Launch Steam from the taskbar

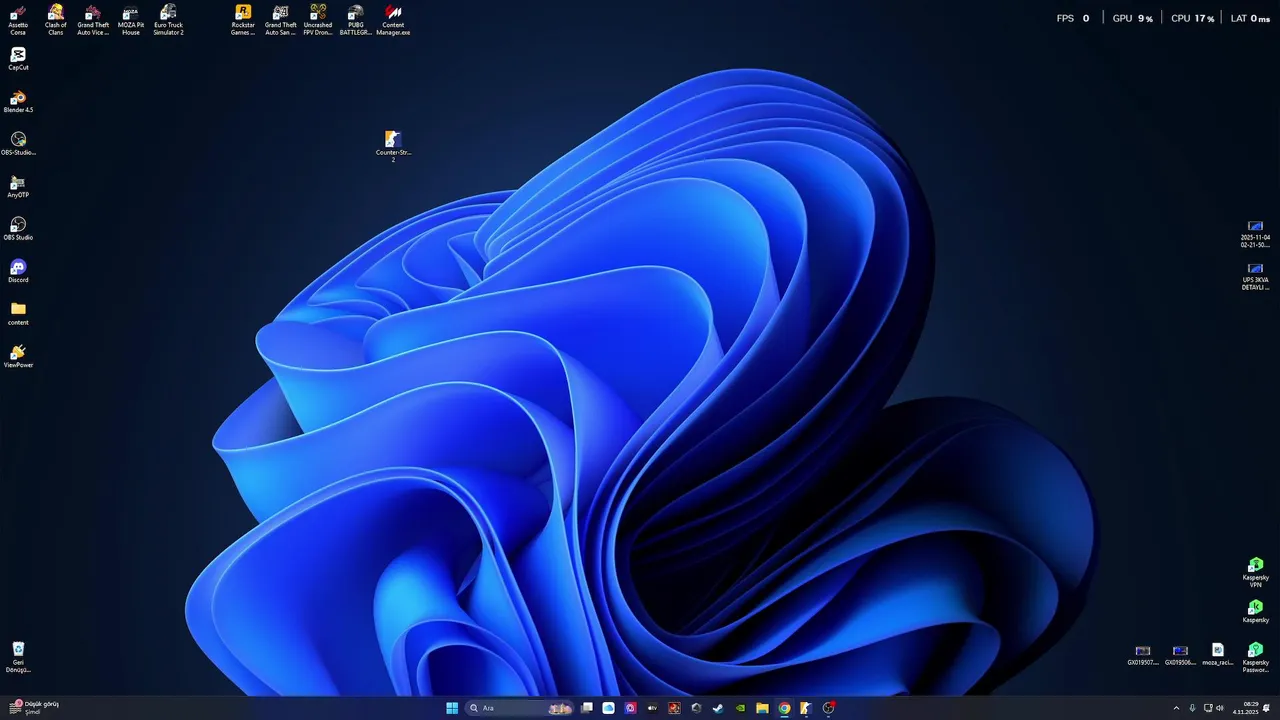[x=718, y=708]
